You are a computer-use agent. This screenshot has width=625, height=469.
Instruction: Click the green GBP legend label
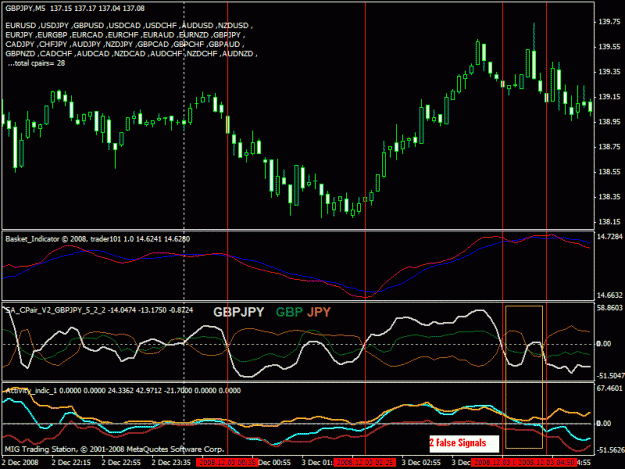pos(289,312)
